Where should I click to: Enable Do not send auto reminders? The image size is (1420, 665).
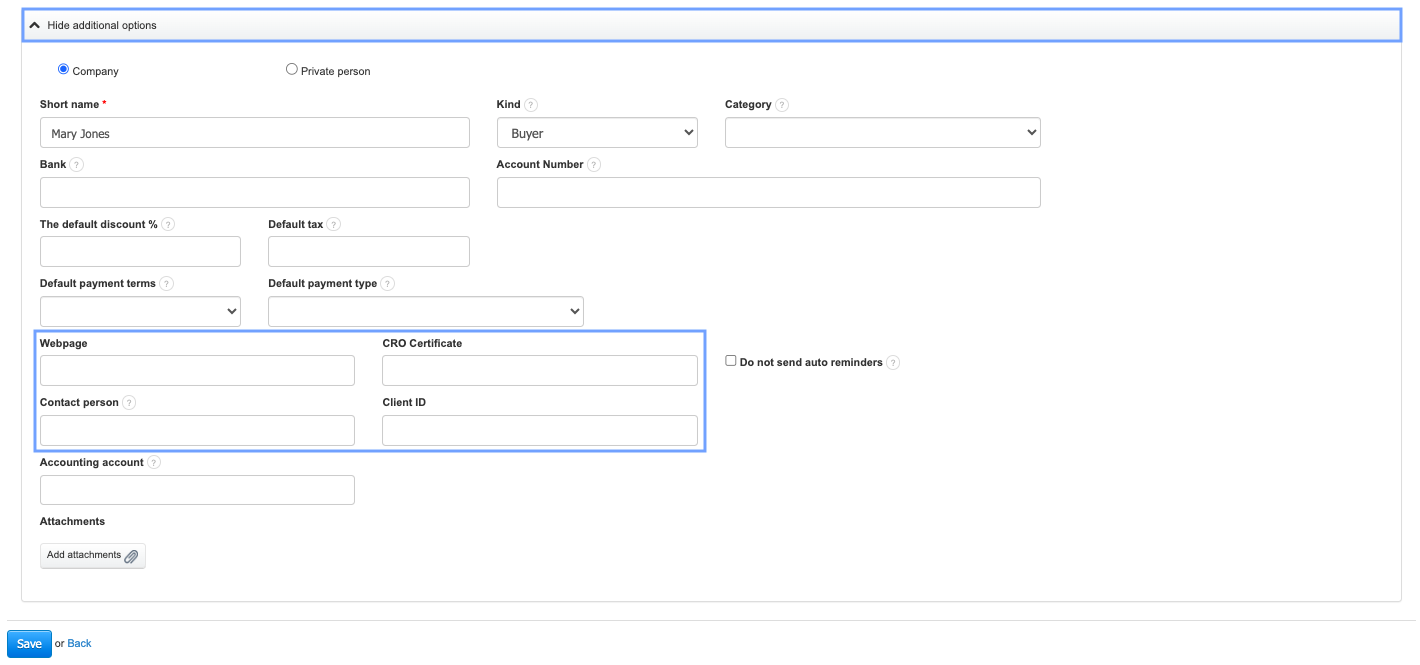coord(731,361)
